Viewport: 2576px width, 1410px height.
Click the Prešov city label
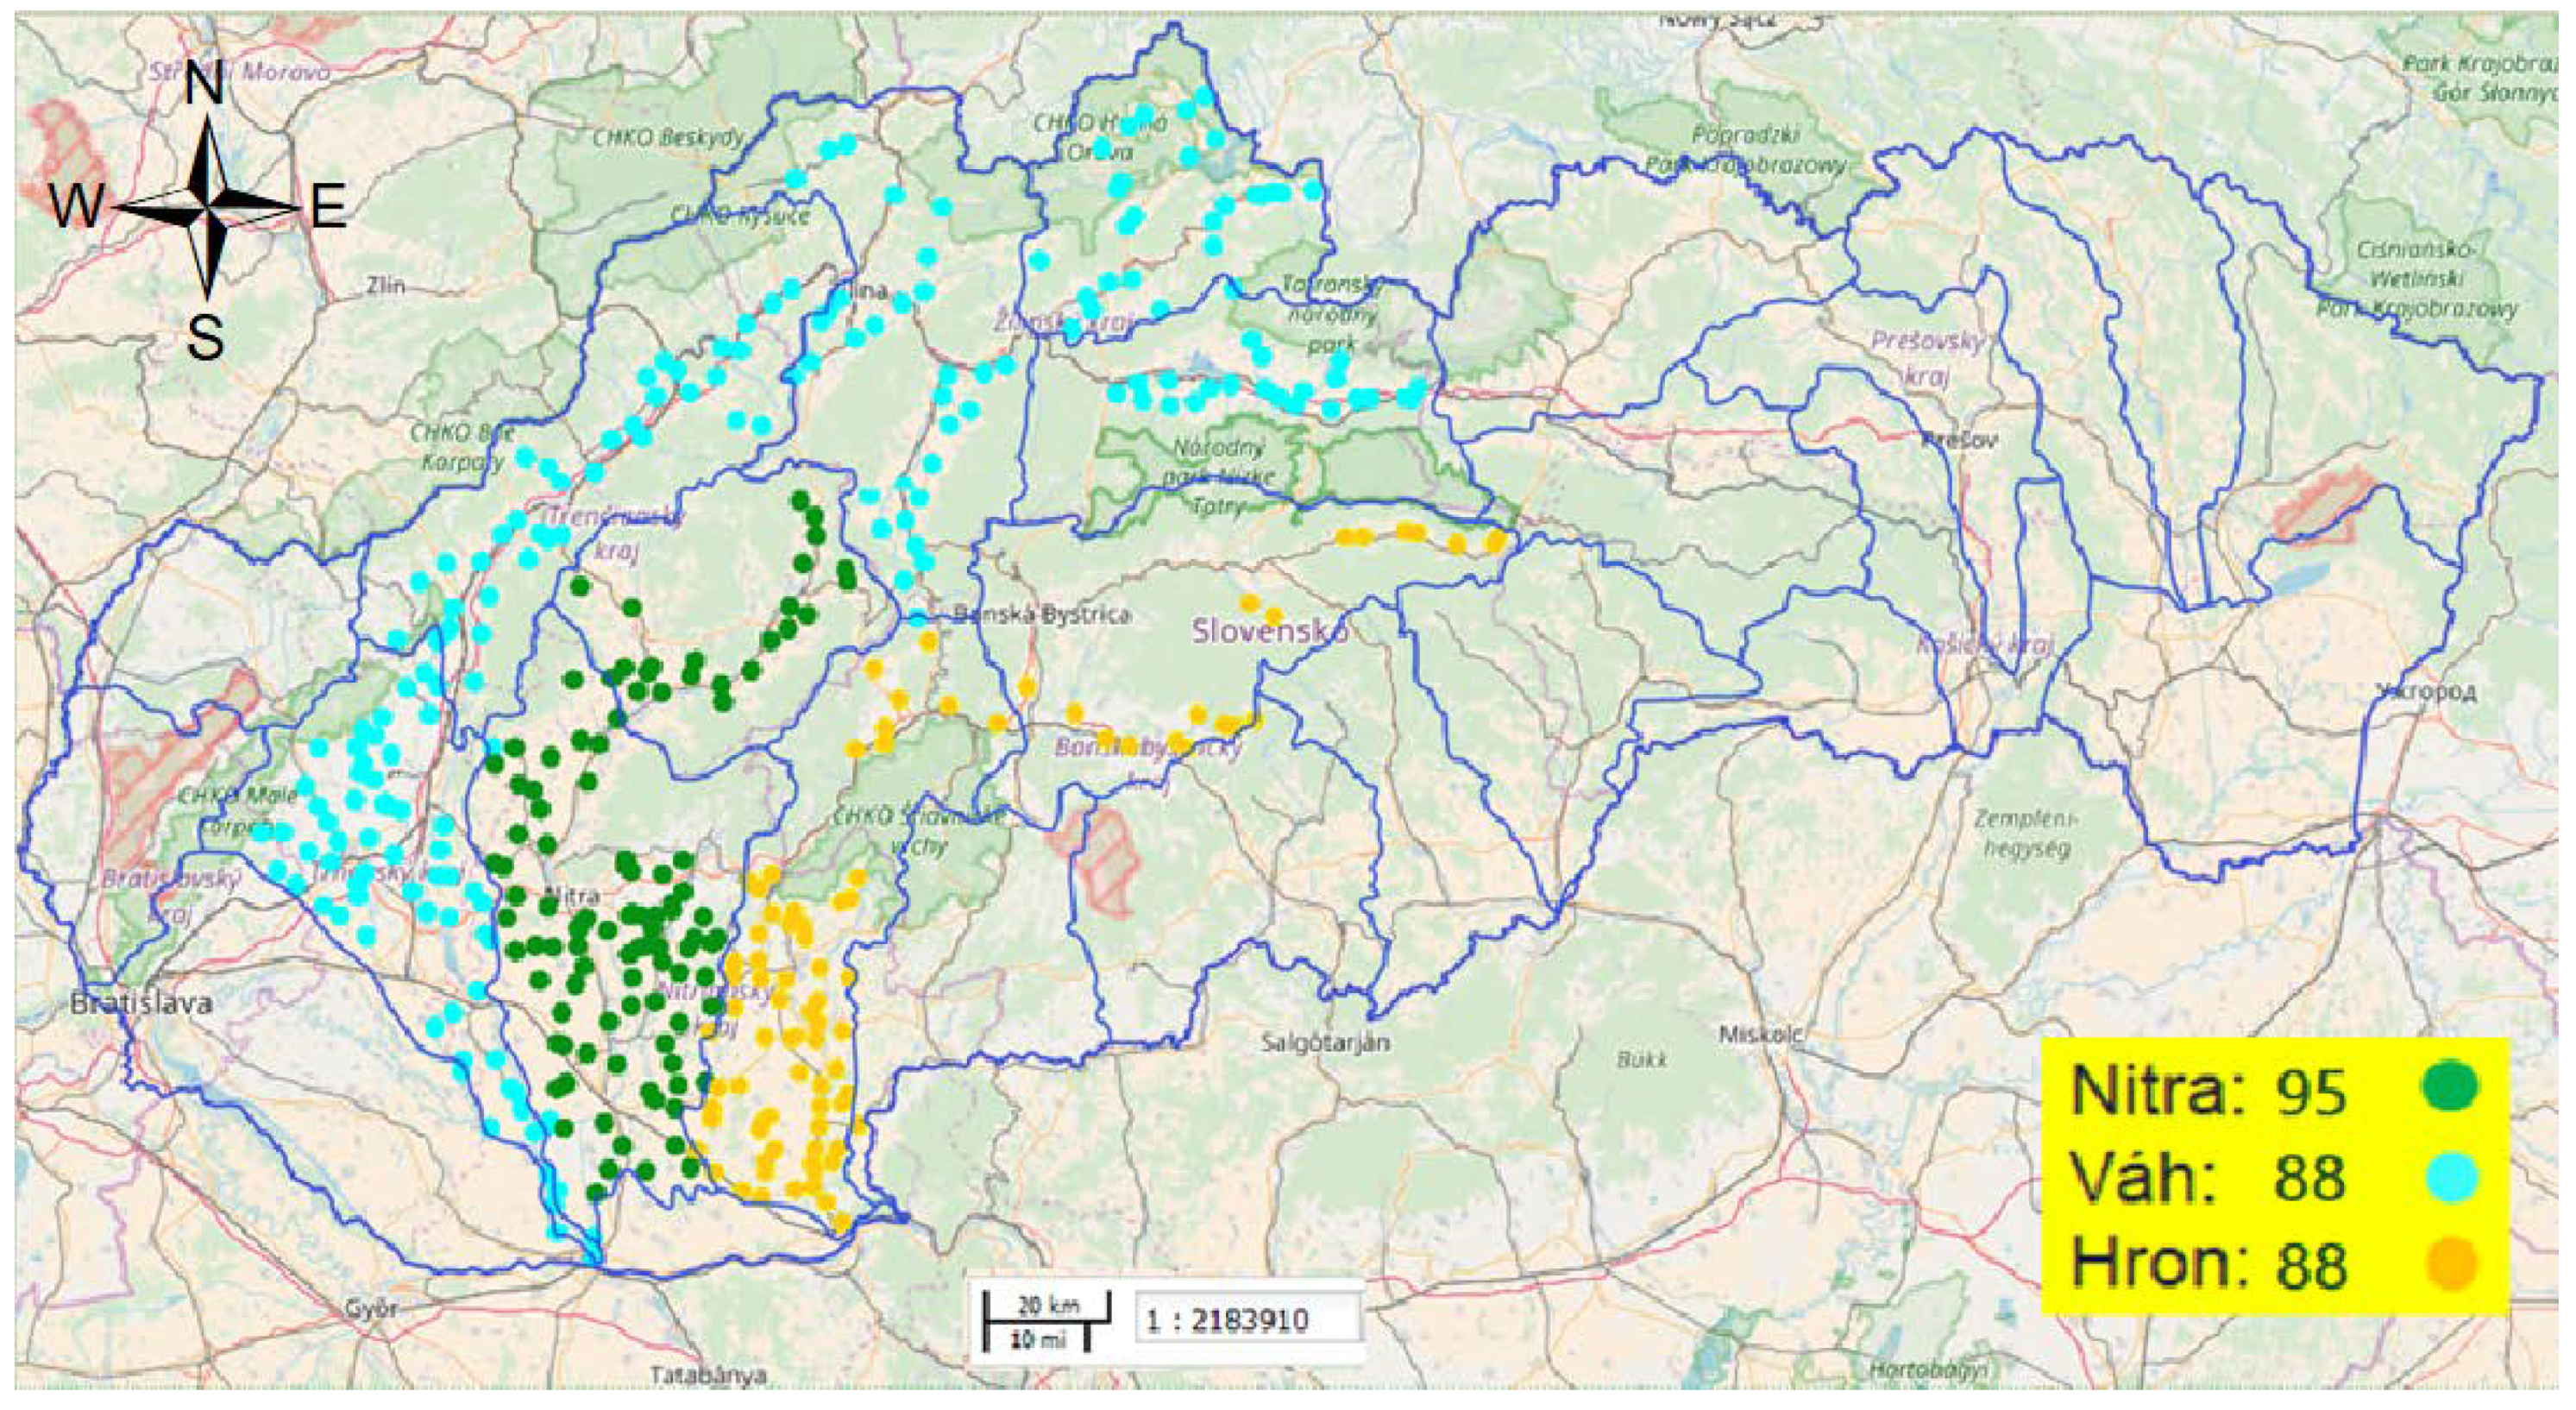[x=1959, y=439]
